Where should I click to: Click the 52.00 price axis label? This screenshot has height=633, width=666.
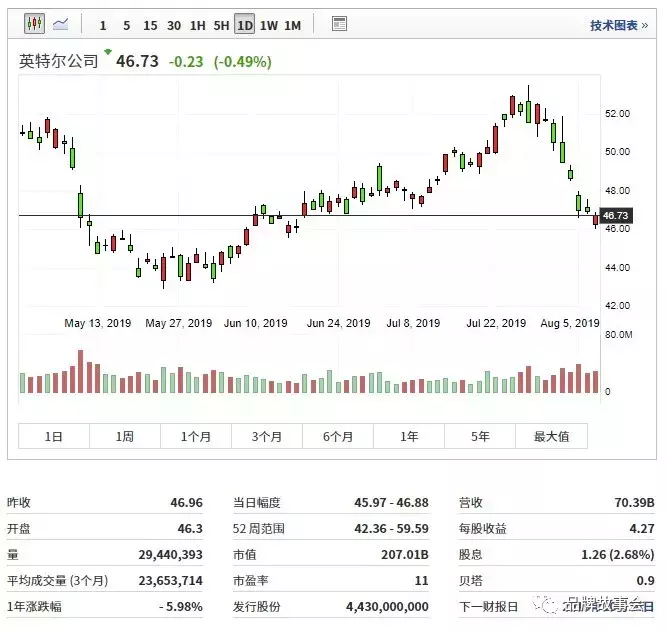(x=618, y=113)
